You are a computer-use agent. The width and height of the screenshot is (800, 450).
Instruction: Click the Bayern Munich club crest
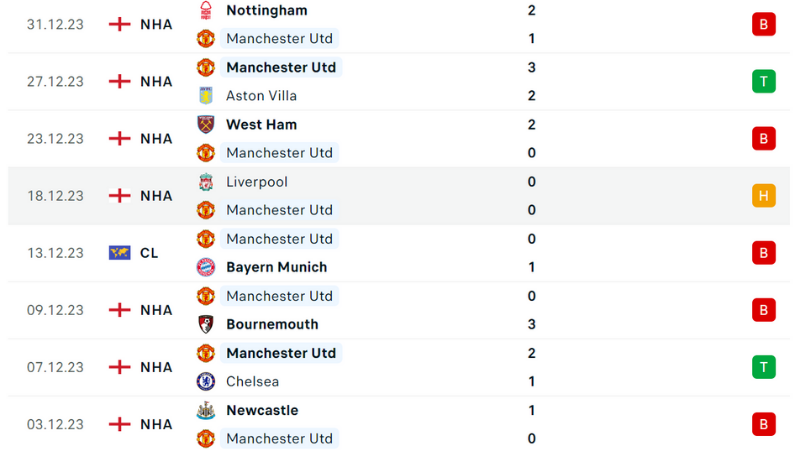(x=206, y=267)
